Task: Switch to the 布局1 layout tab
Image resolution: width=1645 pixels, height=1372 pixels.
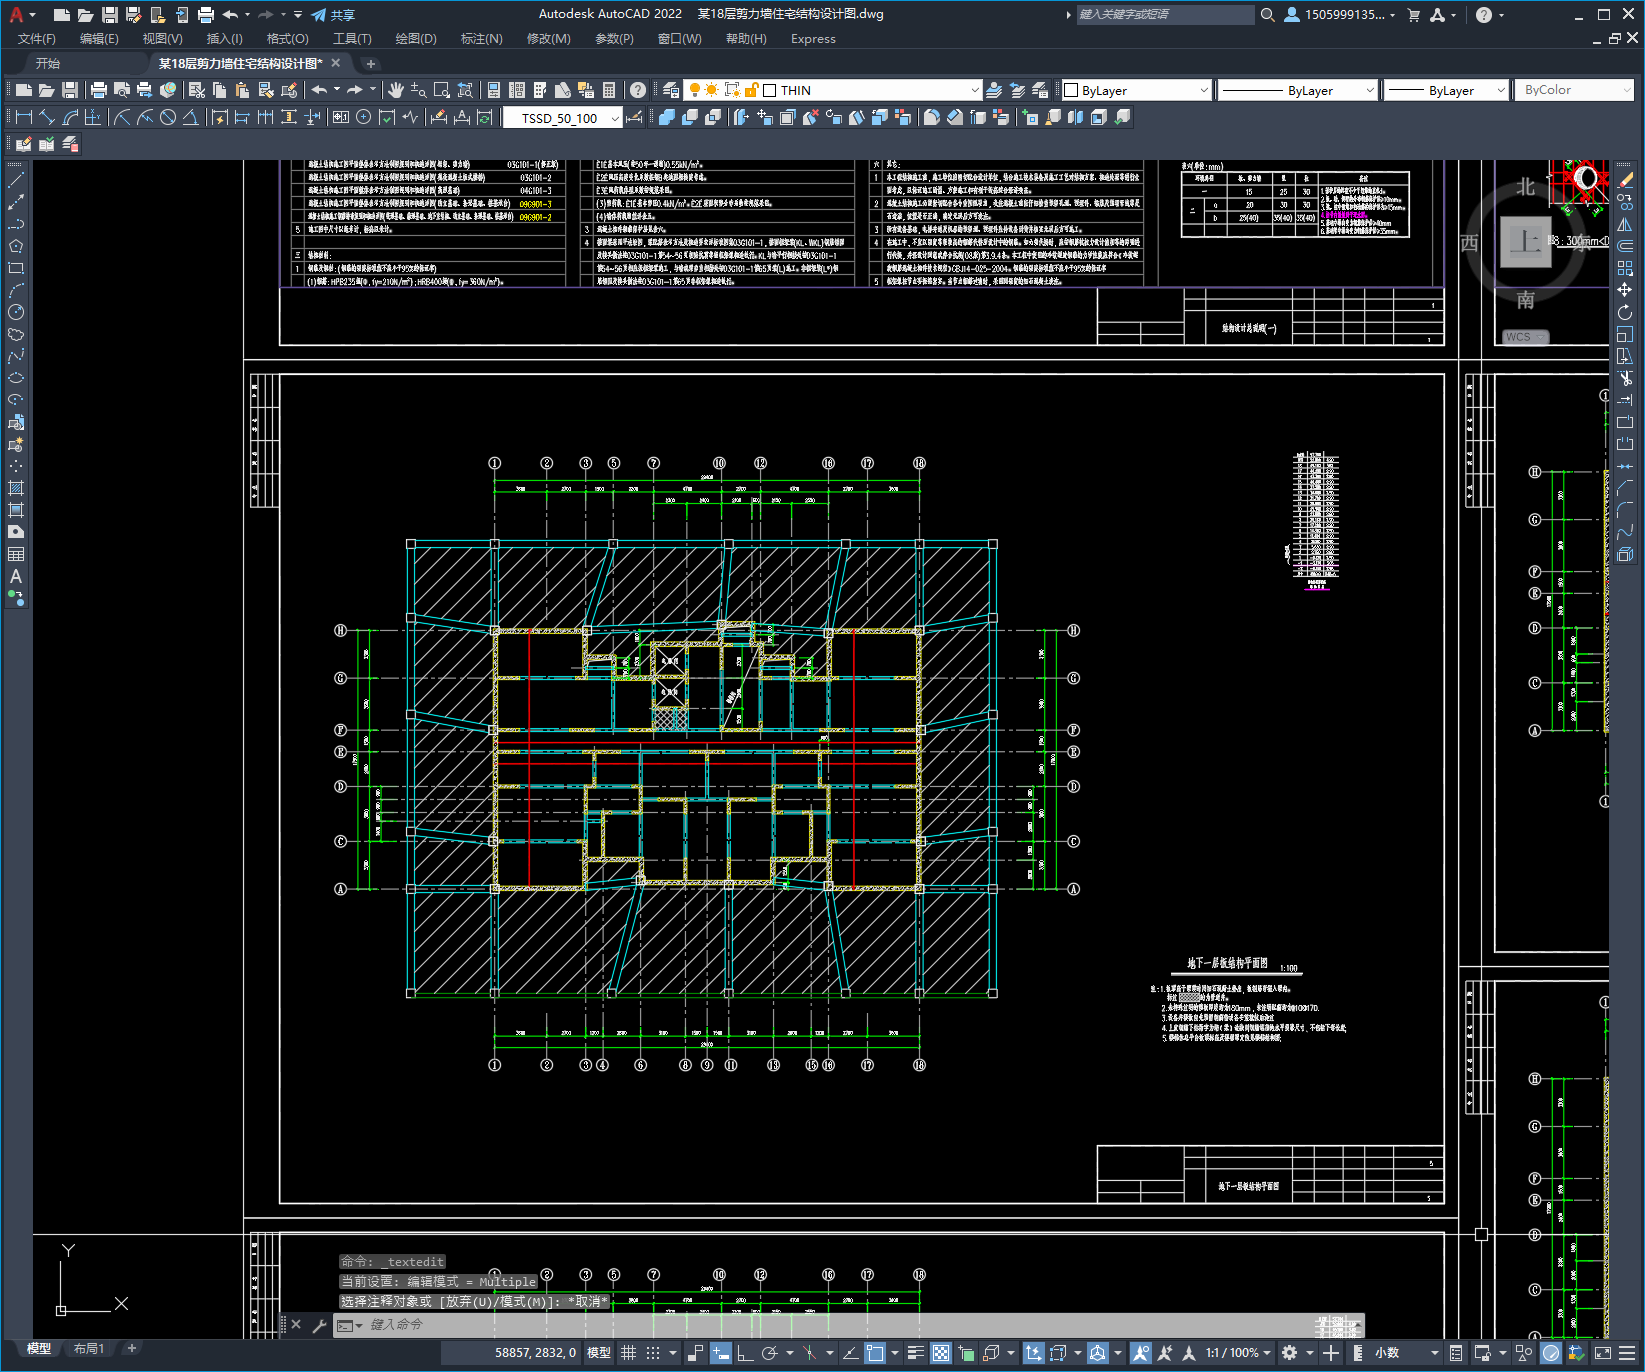Action: point(89,1349)
